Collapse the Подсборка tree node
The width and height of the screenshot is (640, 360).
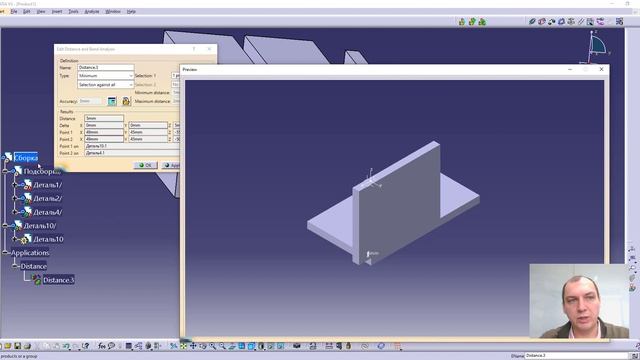pyautogui.click(x=5, y=171)
